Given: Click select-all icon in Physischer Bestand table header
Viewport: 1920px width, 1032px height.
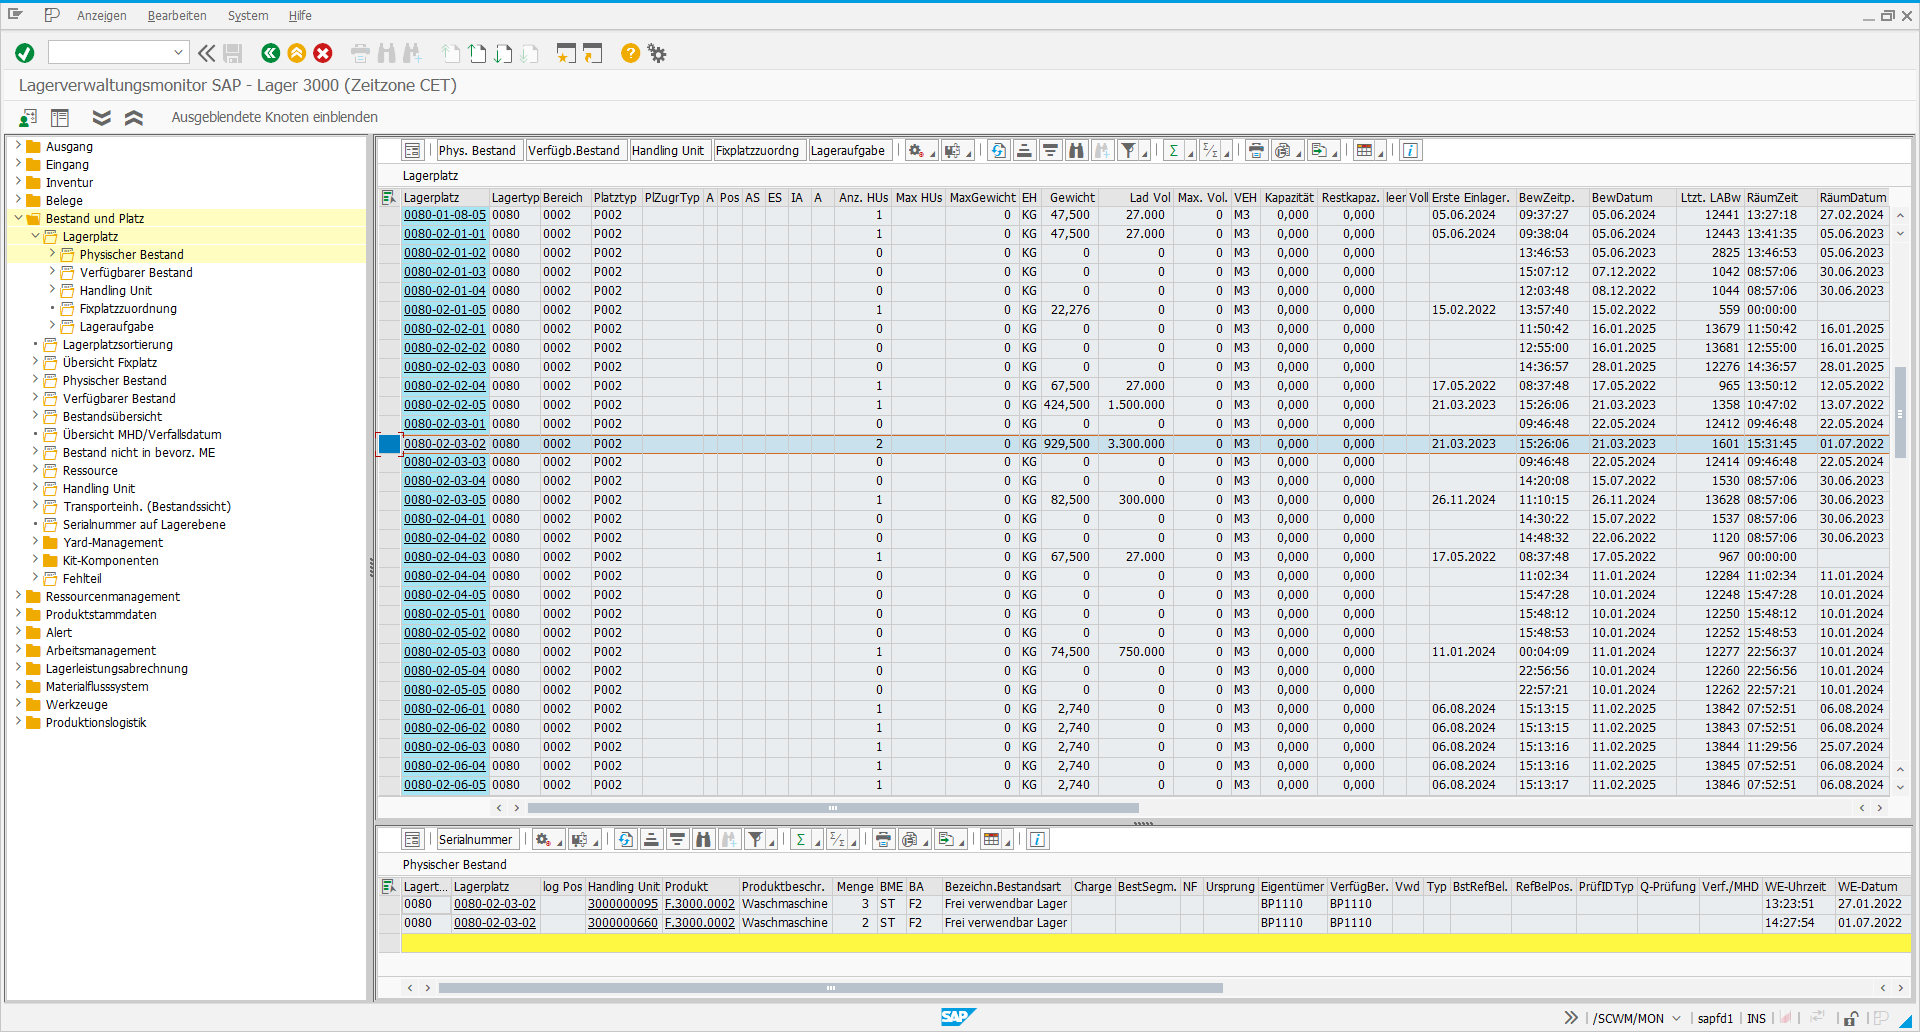Looking at the screenshot, I should (x=389, y=886).
